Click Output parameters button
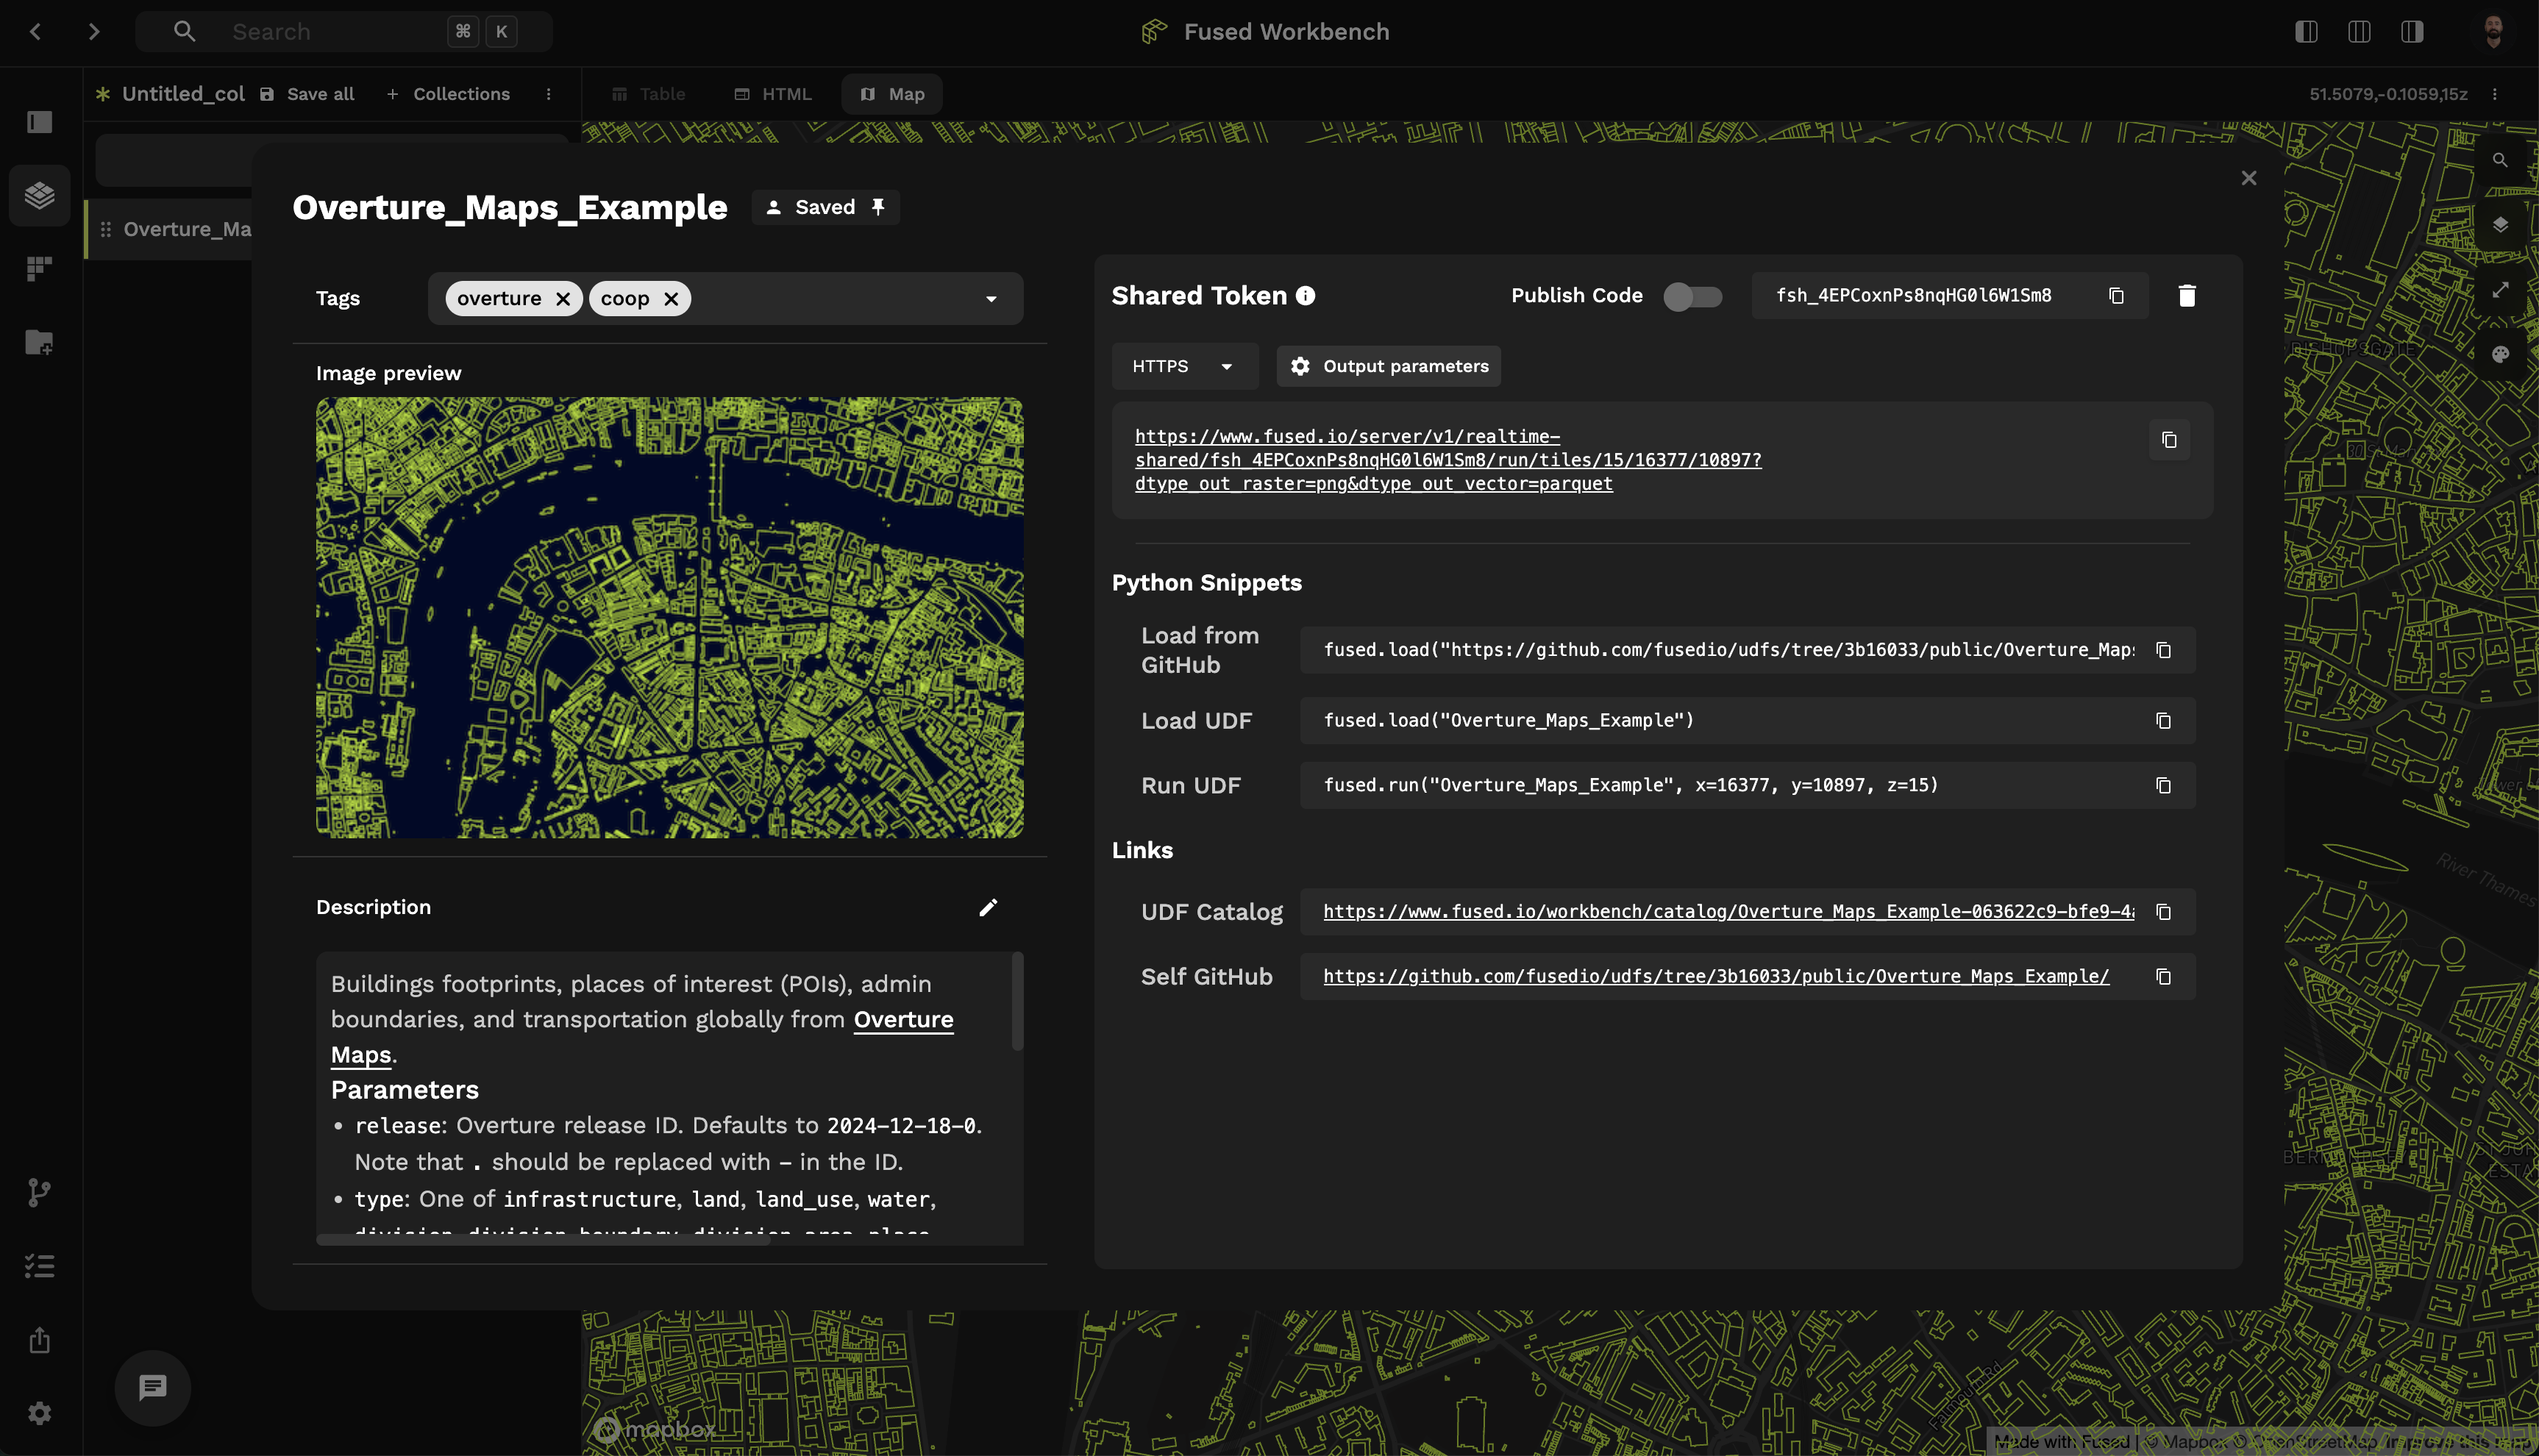The image size is (2539, 1456). (1388, 366)
